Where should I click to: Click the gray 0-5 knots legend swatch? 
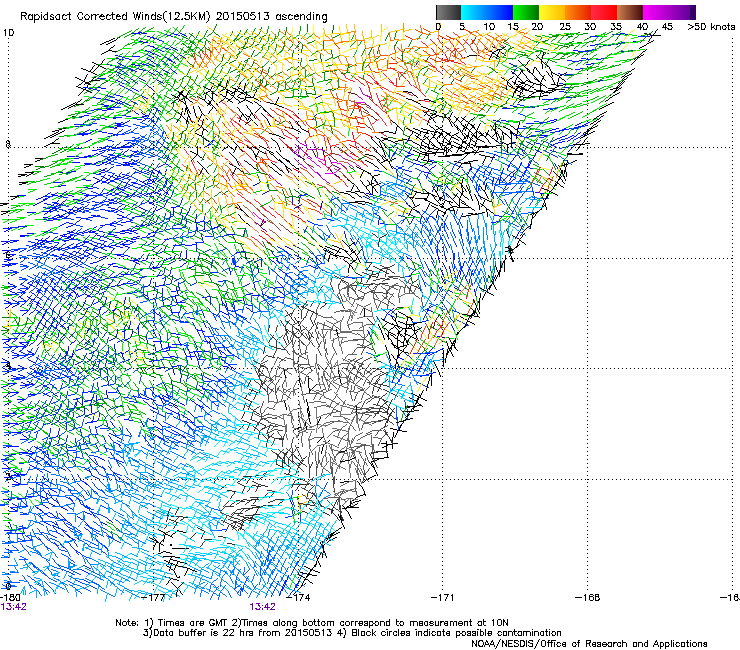point(448,12)
